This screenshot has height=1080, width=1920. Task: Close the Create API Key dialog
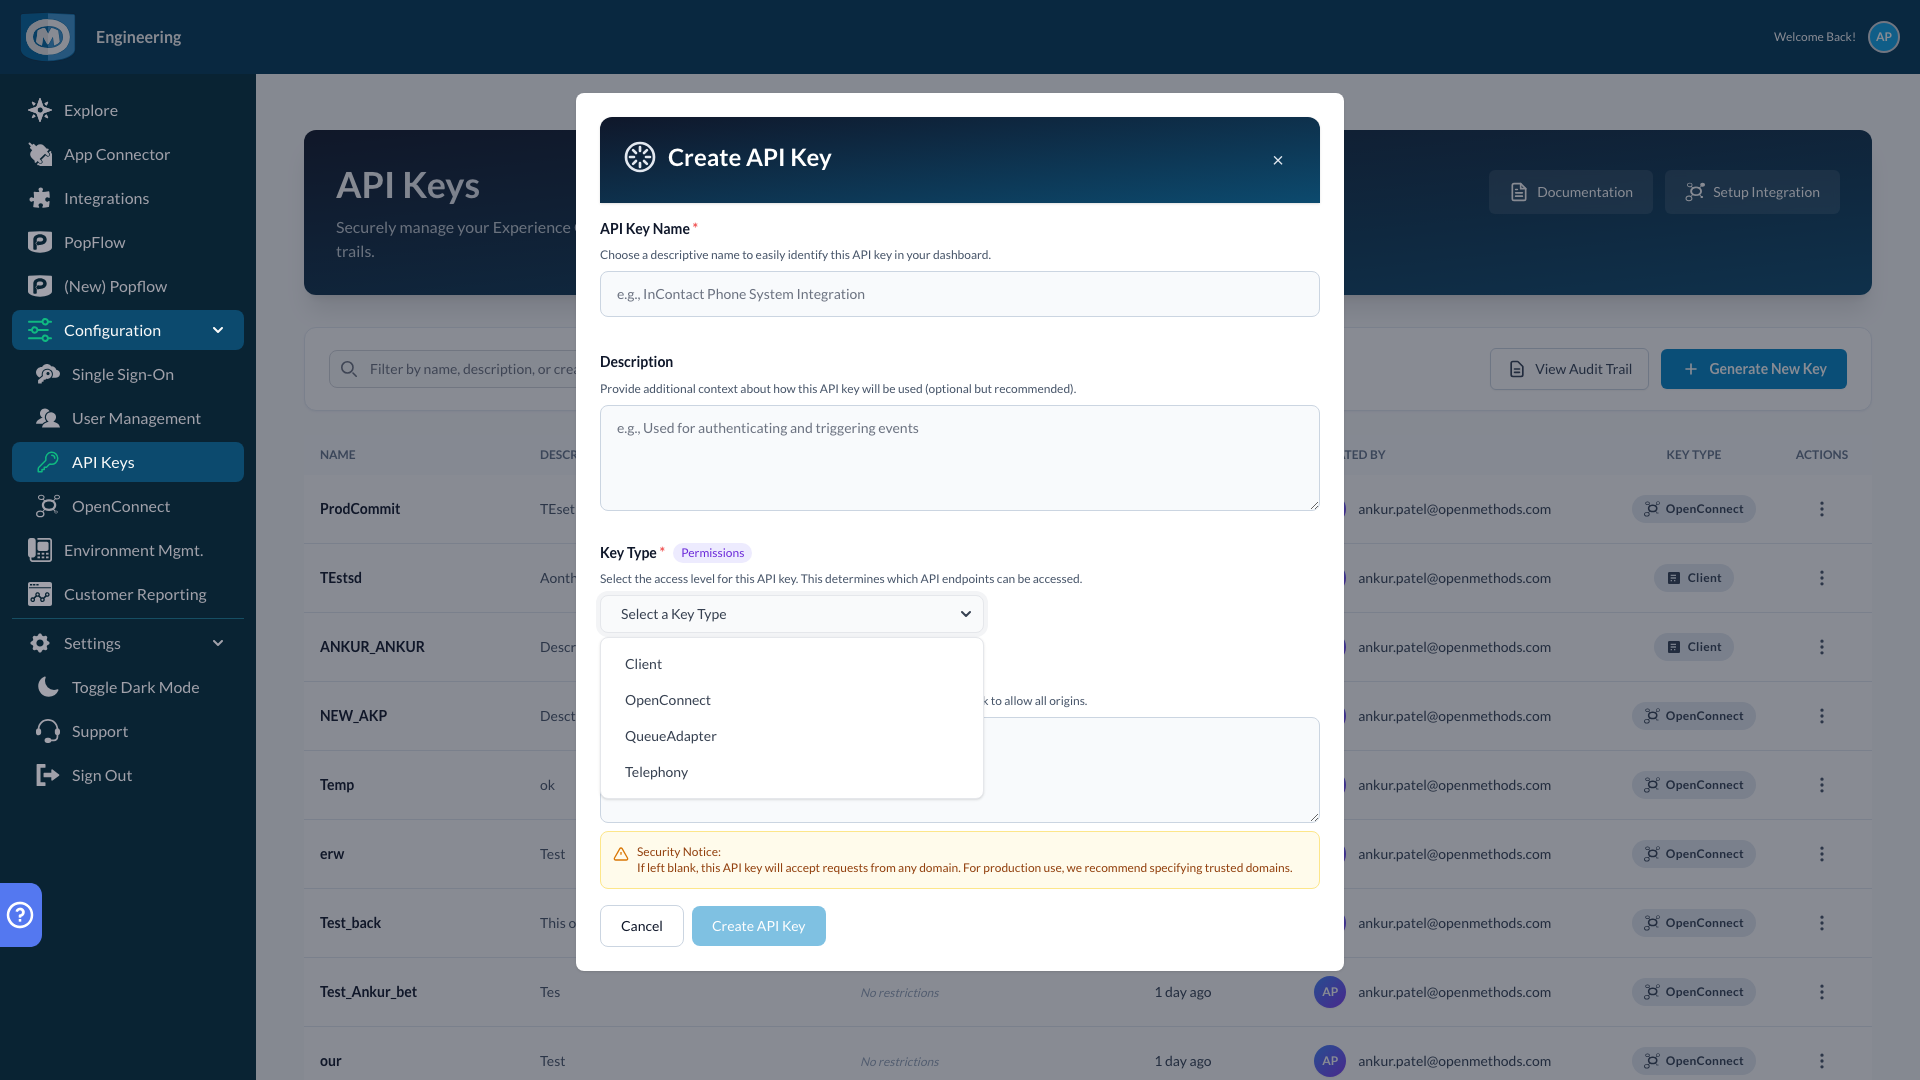[1278, 160]
